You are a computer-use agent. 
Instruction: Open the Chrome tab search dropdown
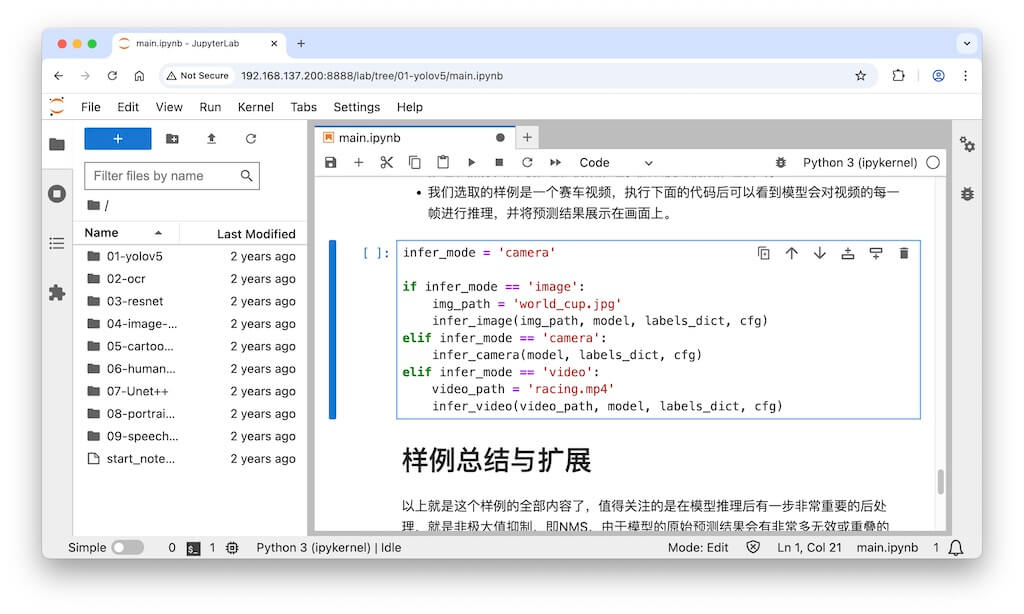point(966,44)
